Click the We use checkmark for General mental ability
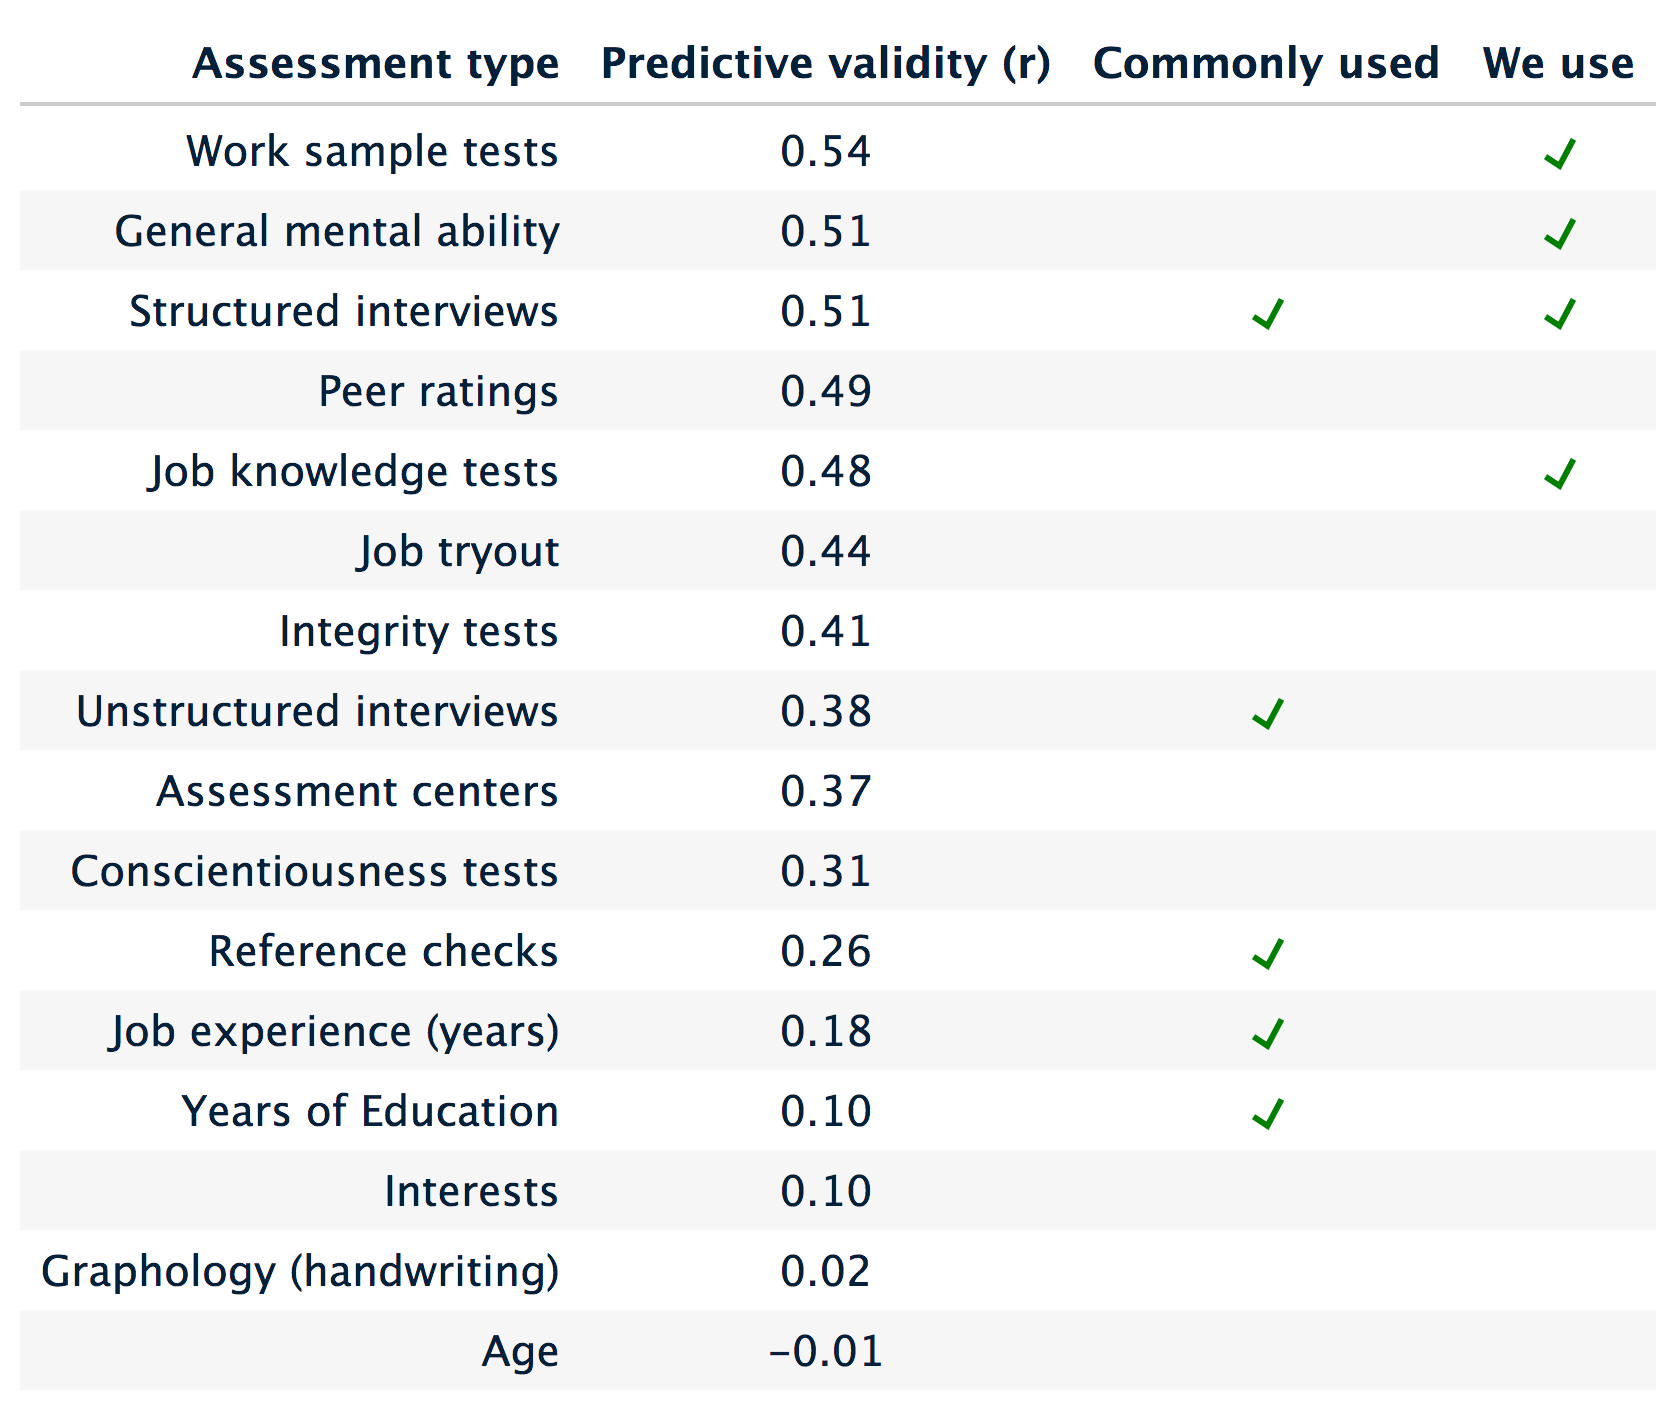 1559,233
